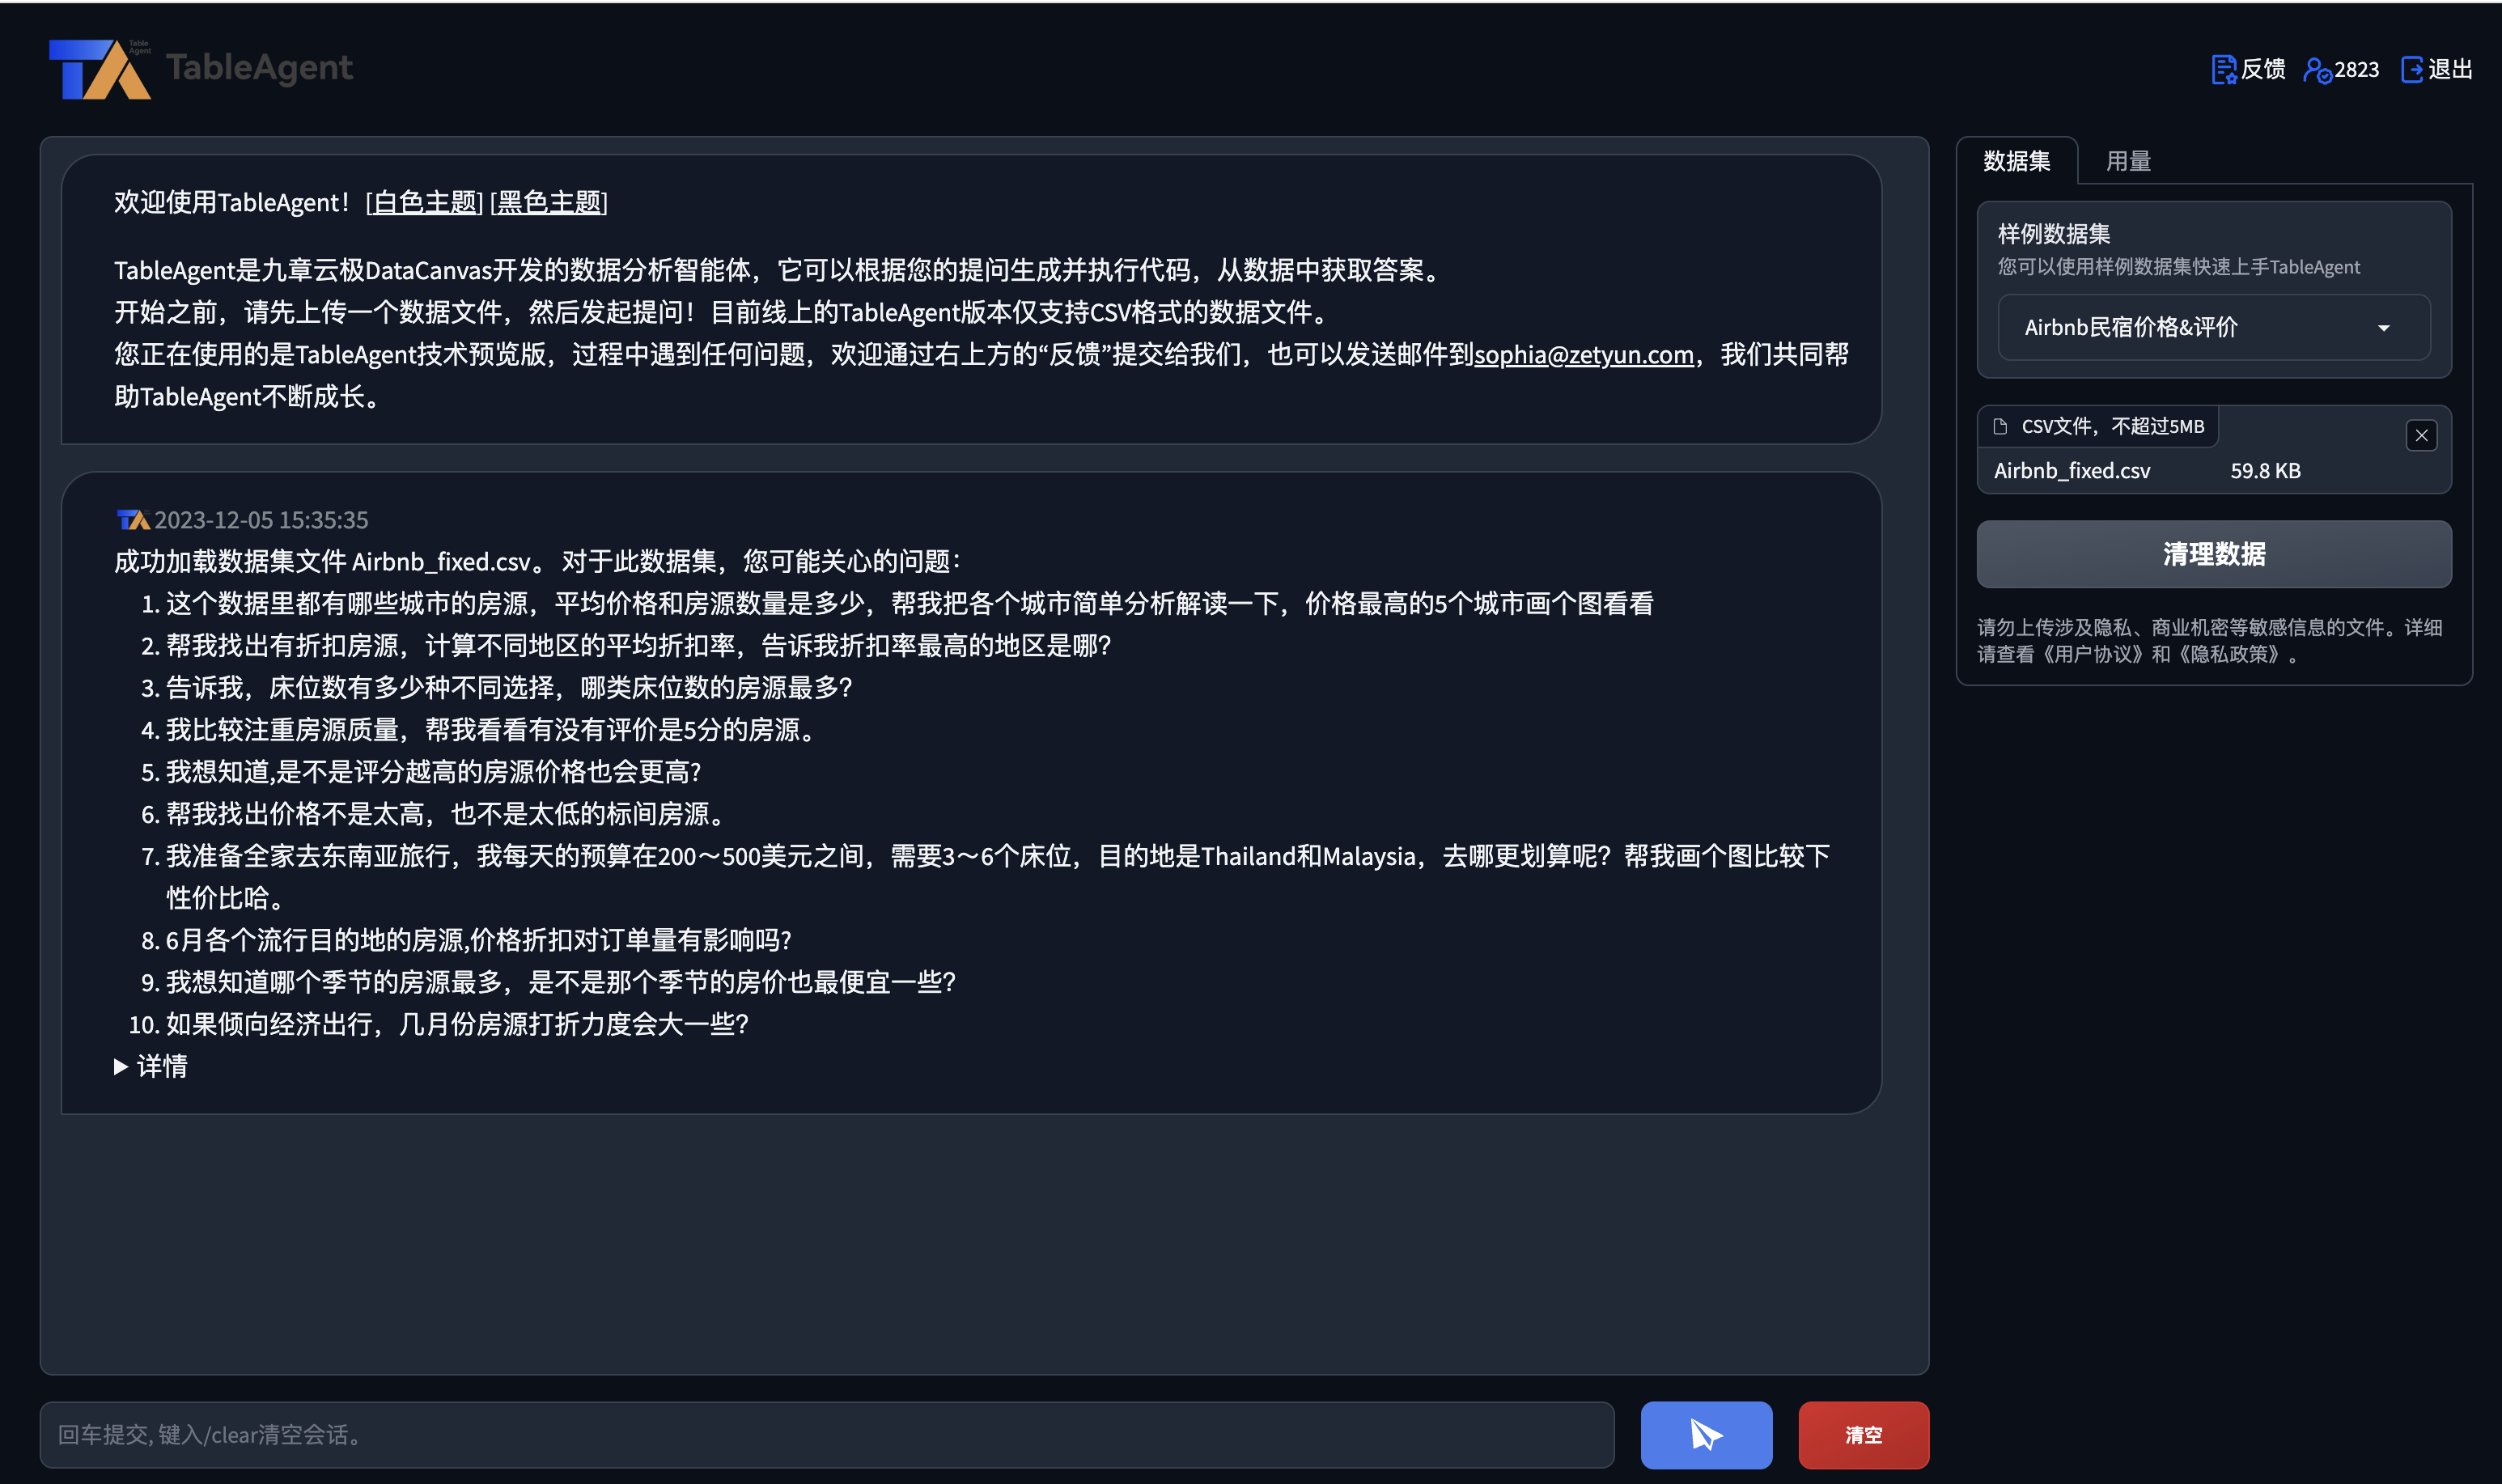2502x1484 pixels.
Task: Switch to 黑色主题 link
Action: pyautogui.click(x=549, y=202)
